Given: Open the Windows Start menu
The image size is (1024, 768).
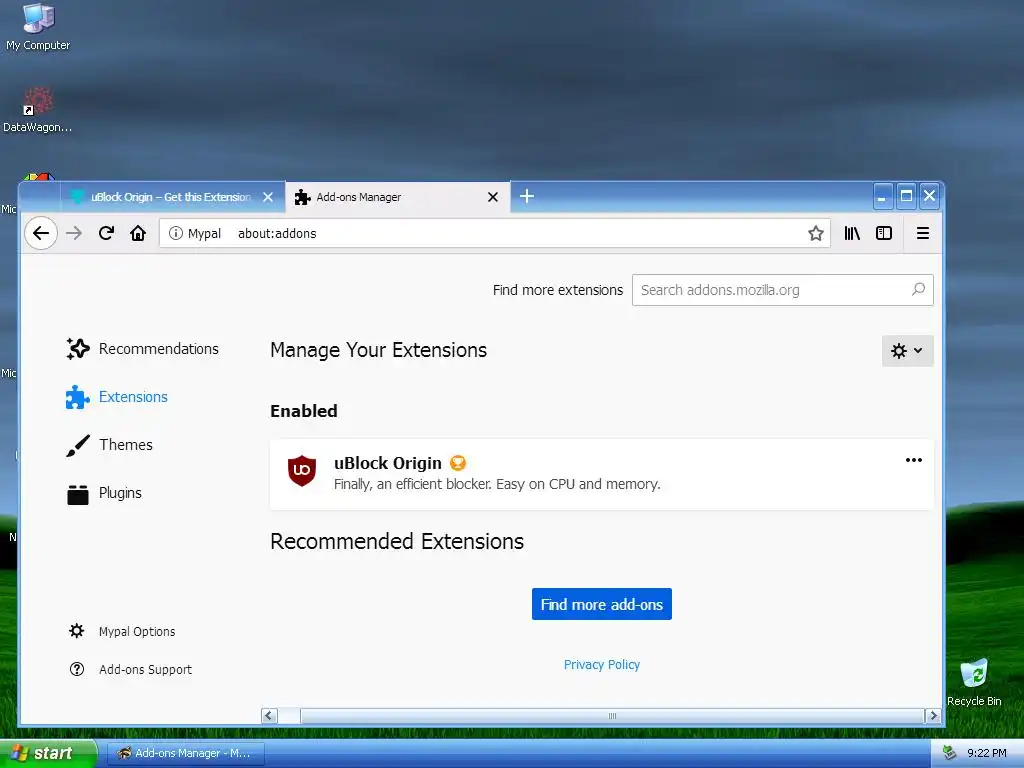Looking at the screenshot, I should click(48, 753).
